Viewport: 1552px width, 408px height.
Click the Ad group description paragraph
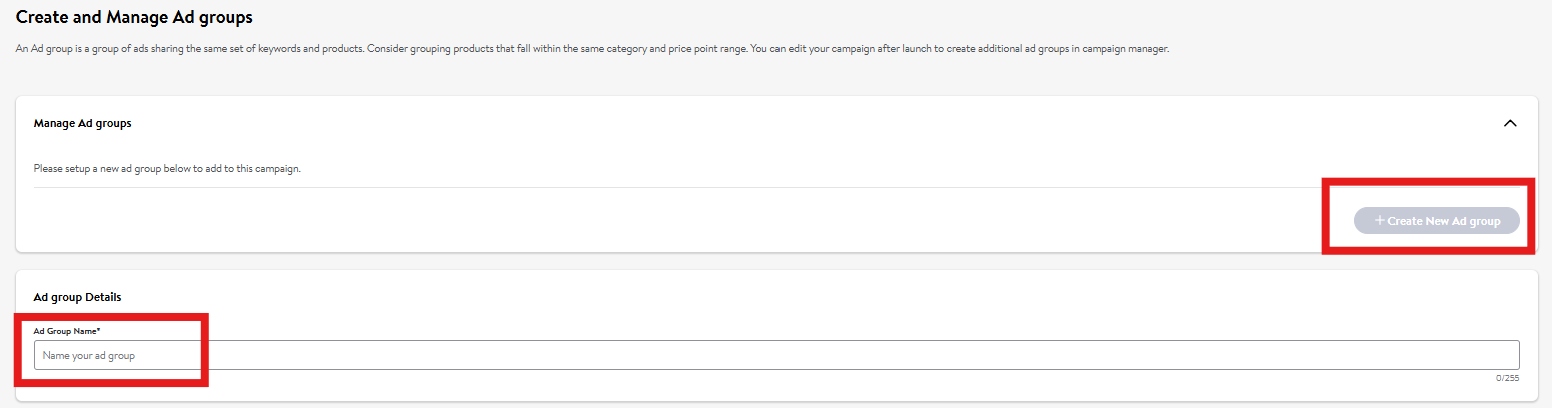(x=592, y=49)
